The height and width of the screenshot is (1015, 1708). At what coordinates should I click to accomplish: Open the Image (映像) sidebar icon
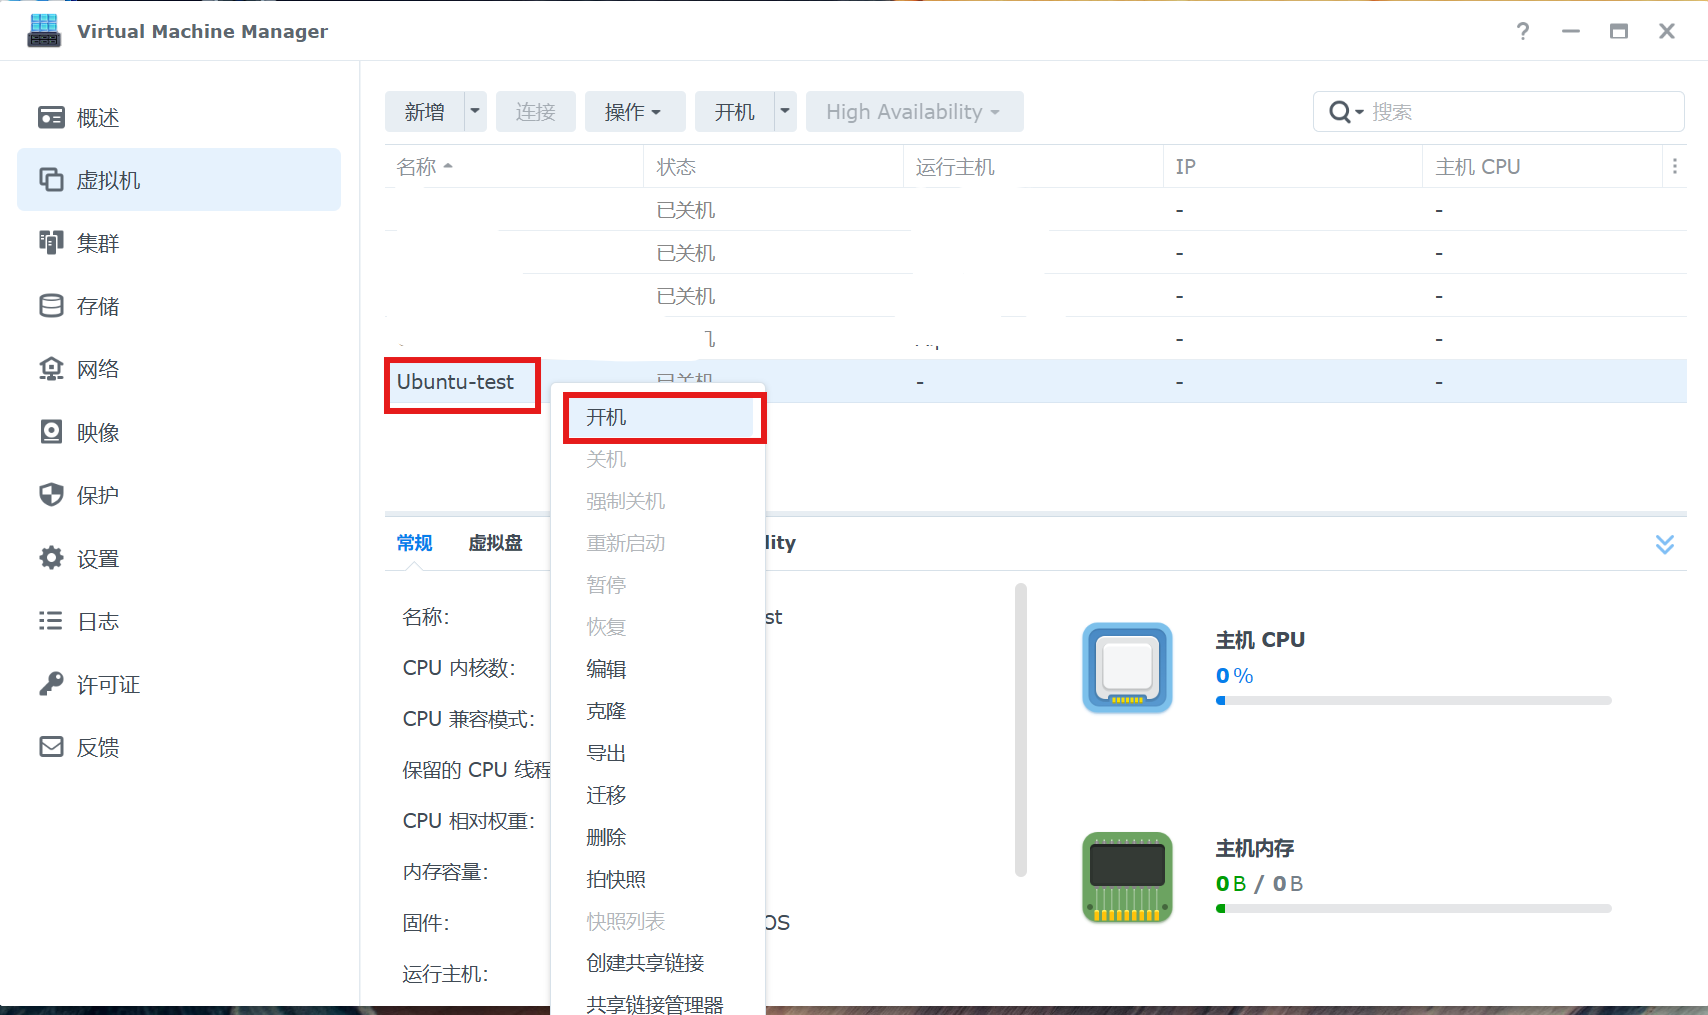pos(51,432)
